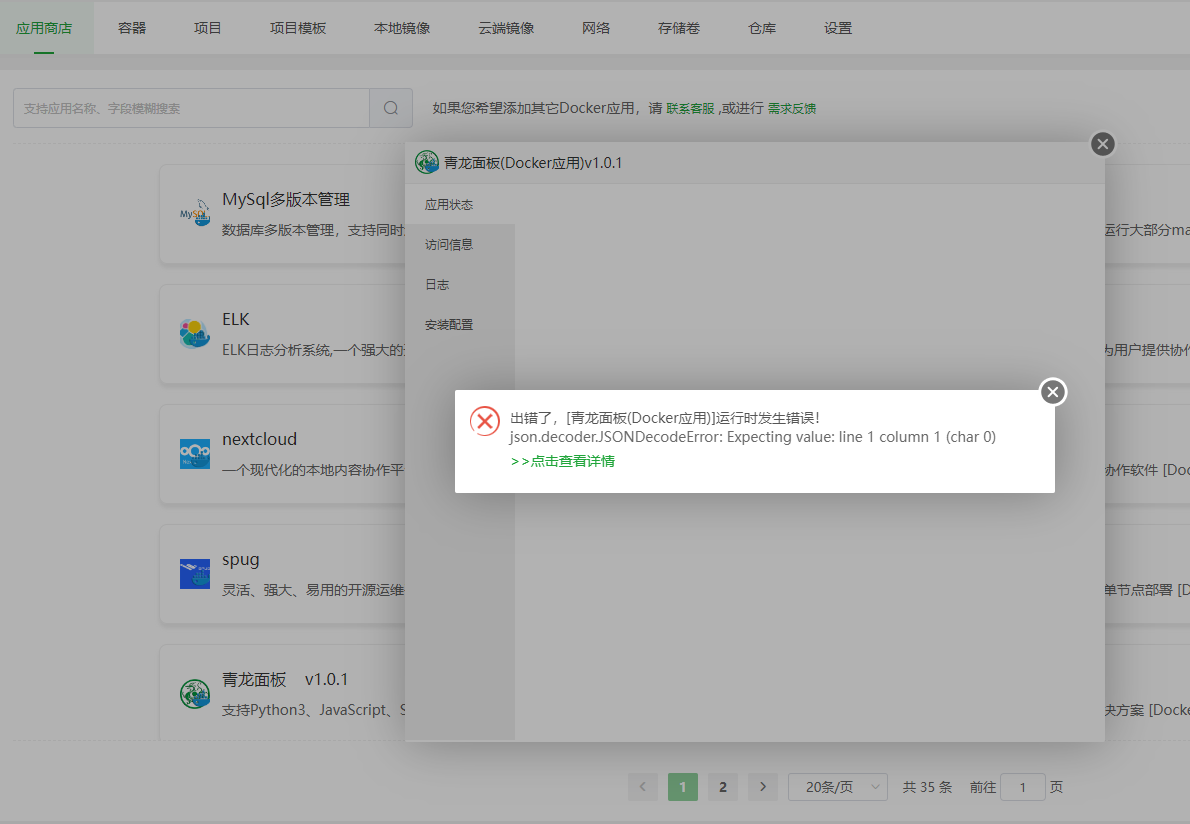The width and height of the screenshot is (1190, 824).
Task: Go to page 1 in pagination
Action: click(x=682, y=787)
